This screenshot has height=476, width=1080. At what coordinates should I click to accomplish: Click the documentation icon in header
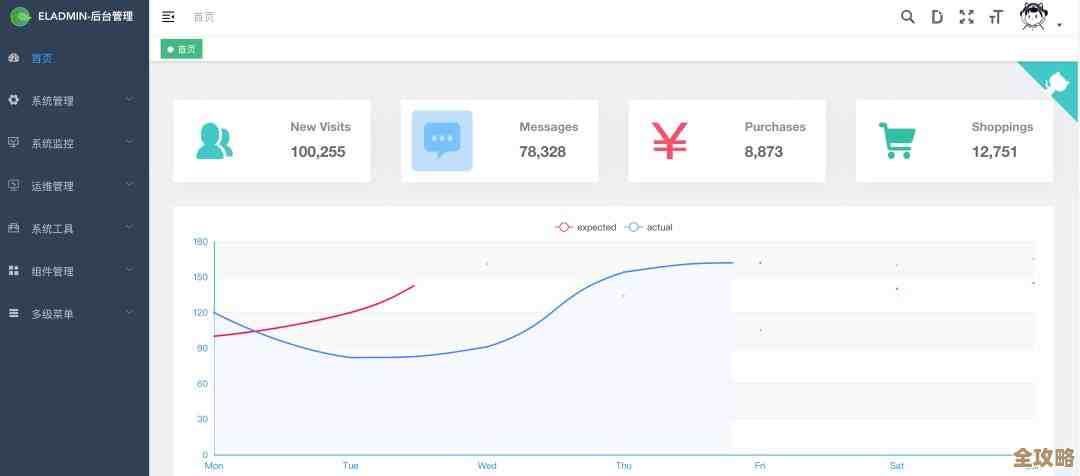point(937,17)
